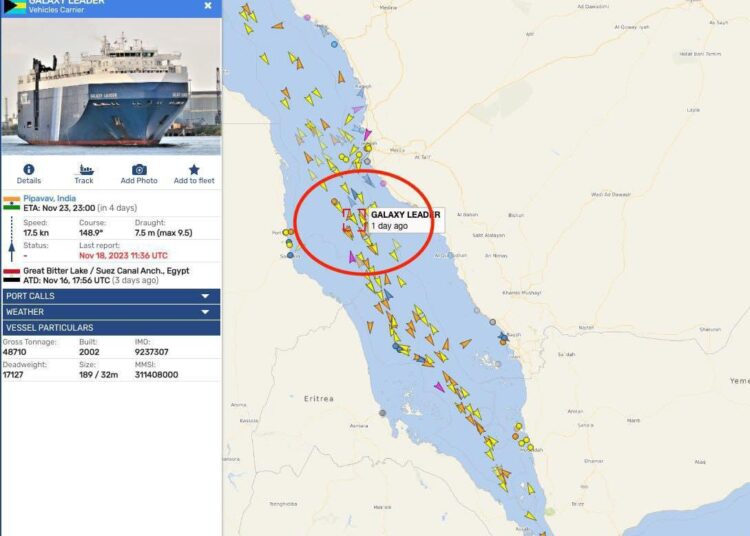Click the Galaxy Leader ship photo
This screenshot has height=536, width=750.
point(111,86)
